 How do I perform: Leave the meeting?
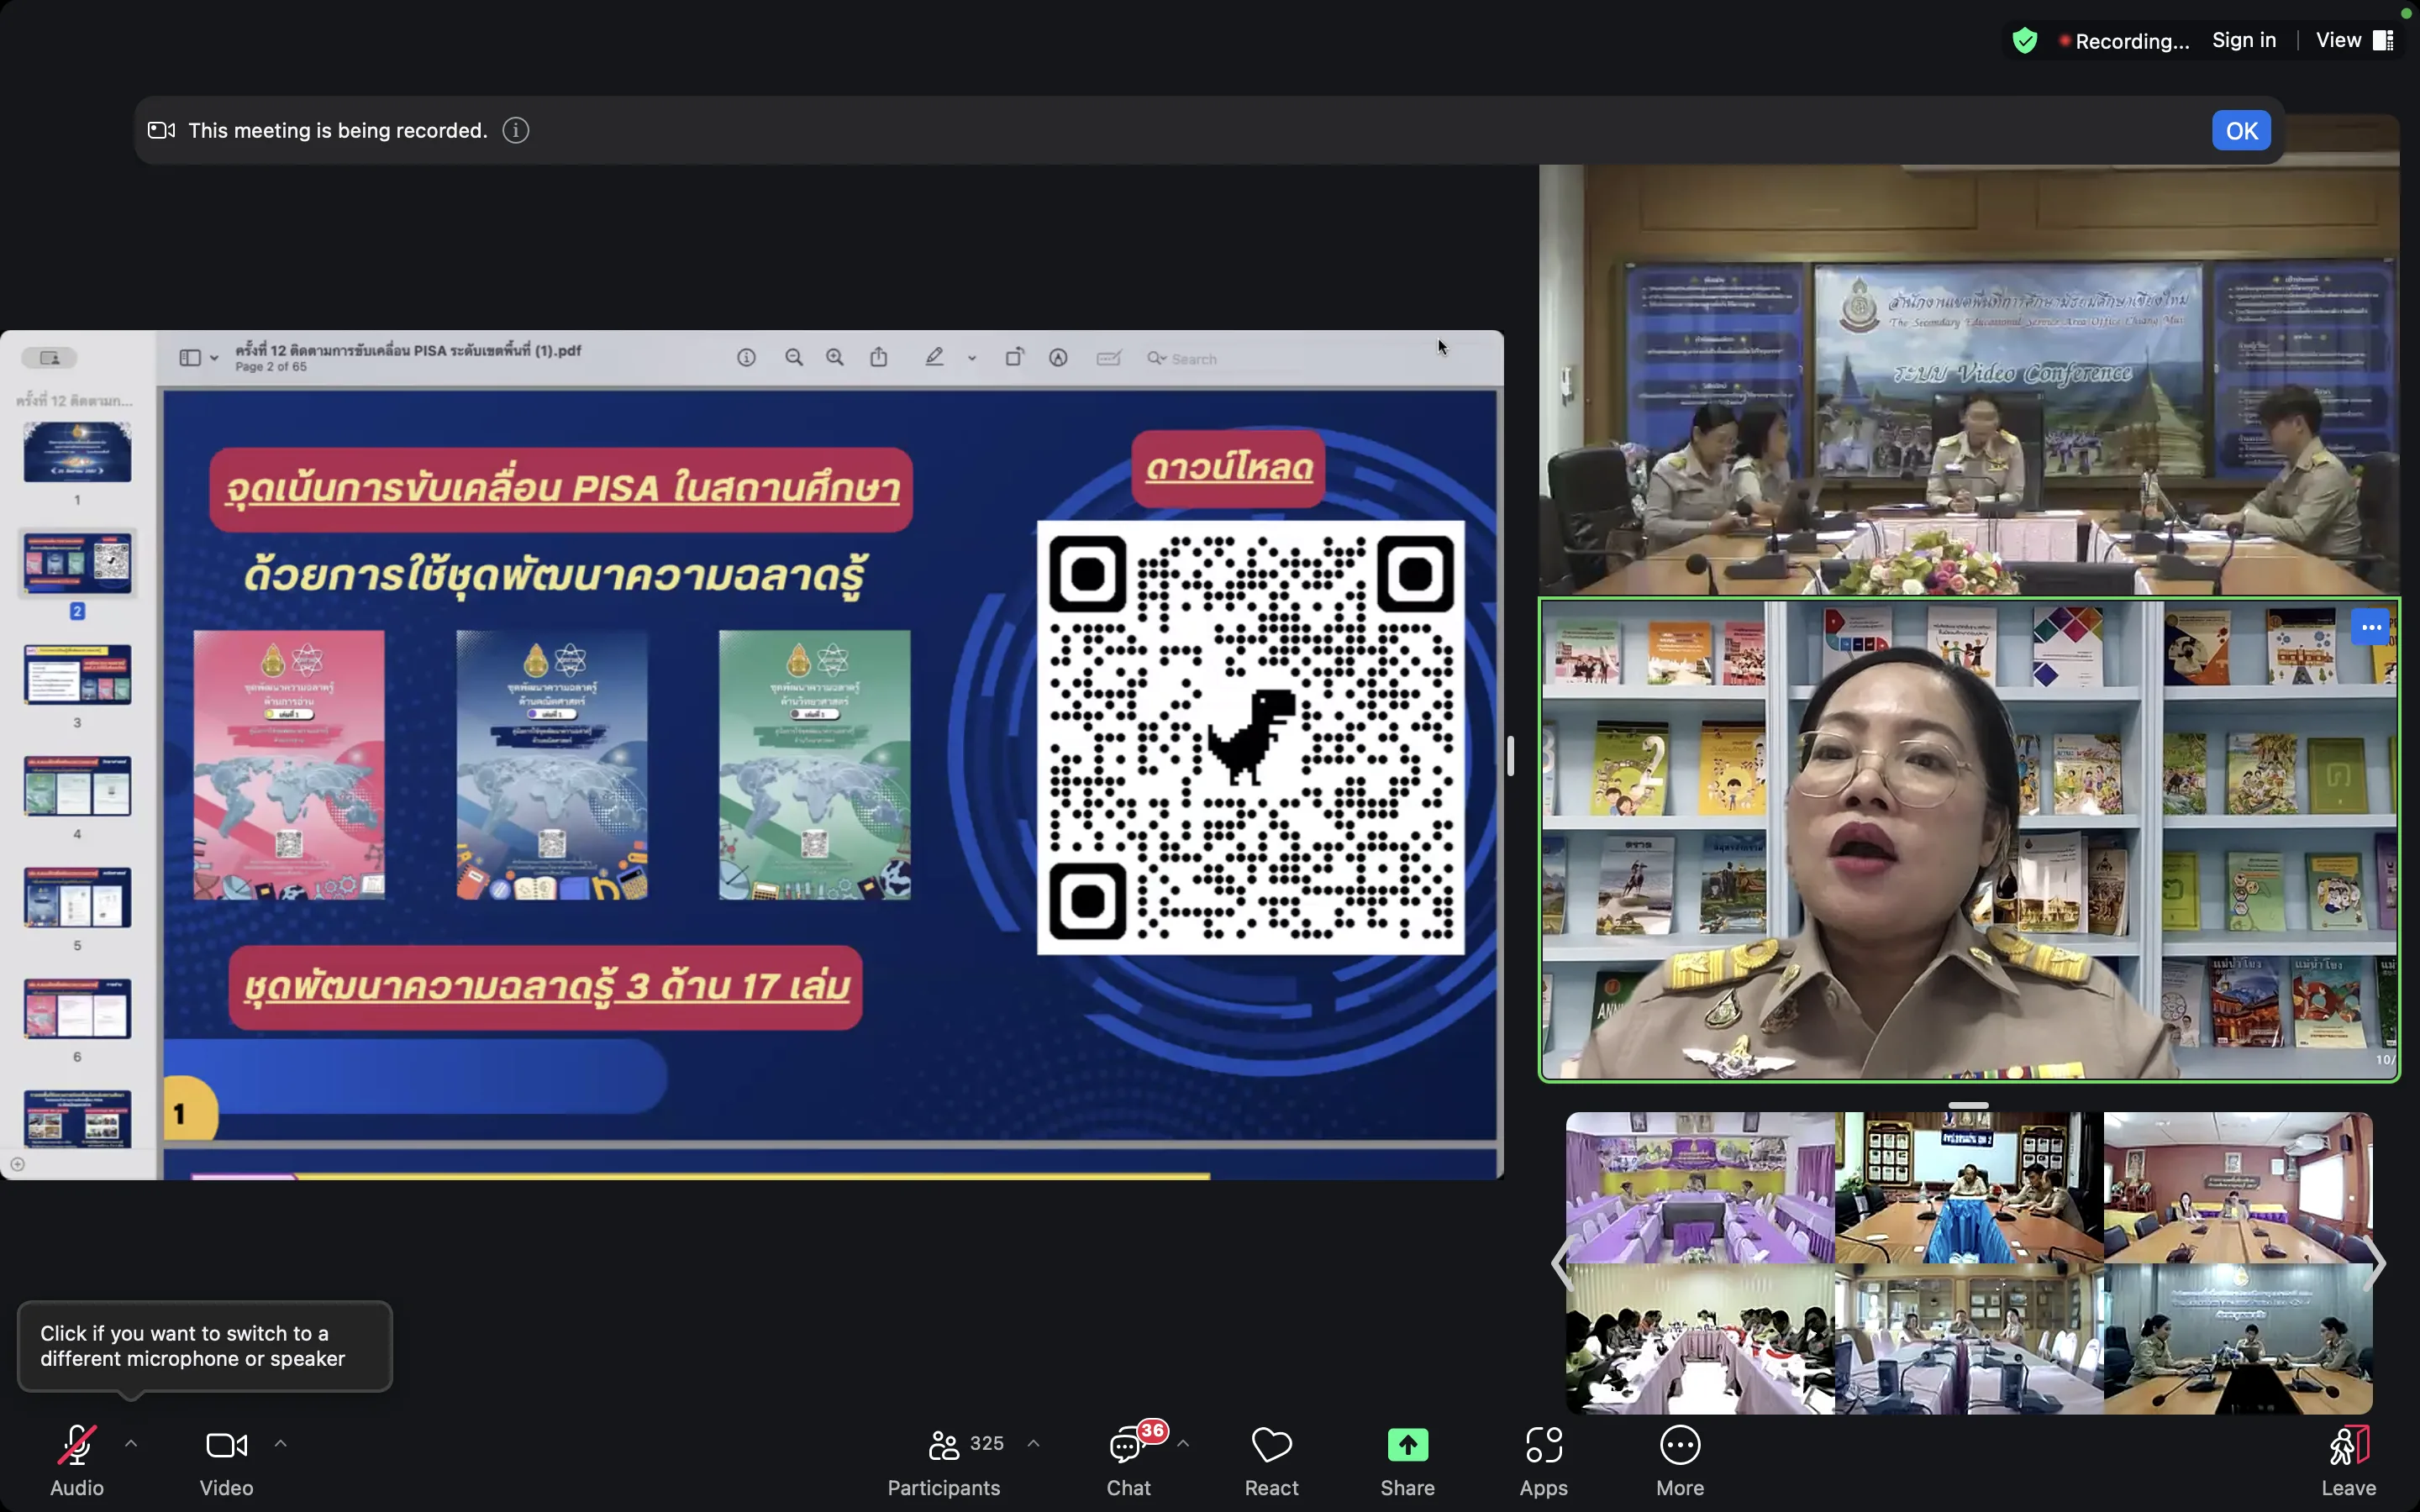click(2349, 1460)
